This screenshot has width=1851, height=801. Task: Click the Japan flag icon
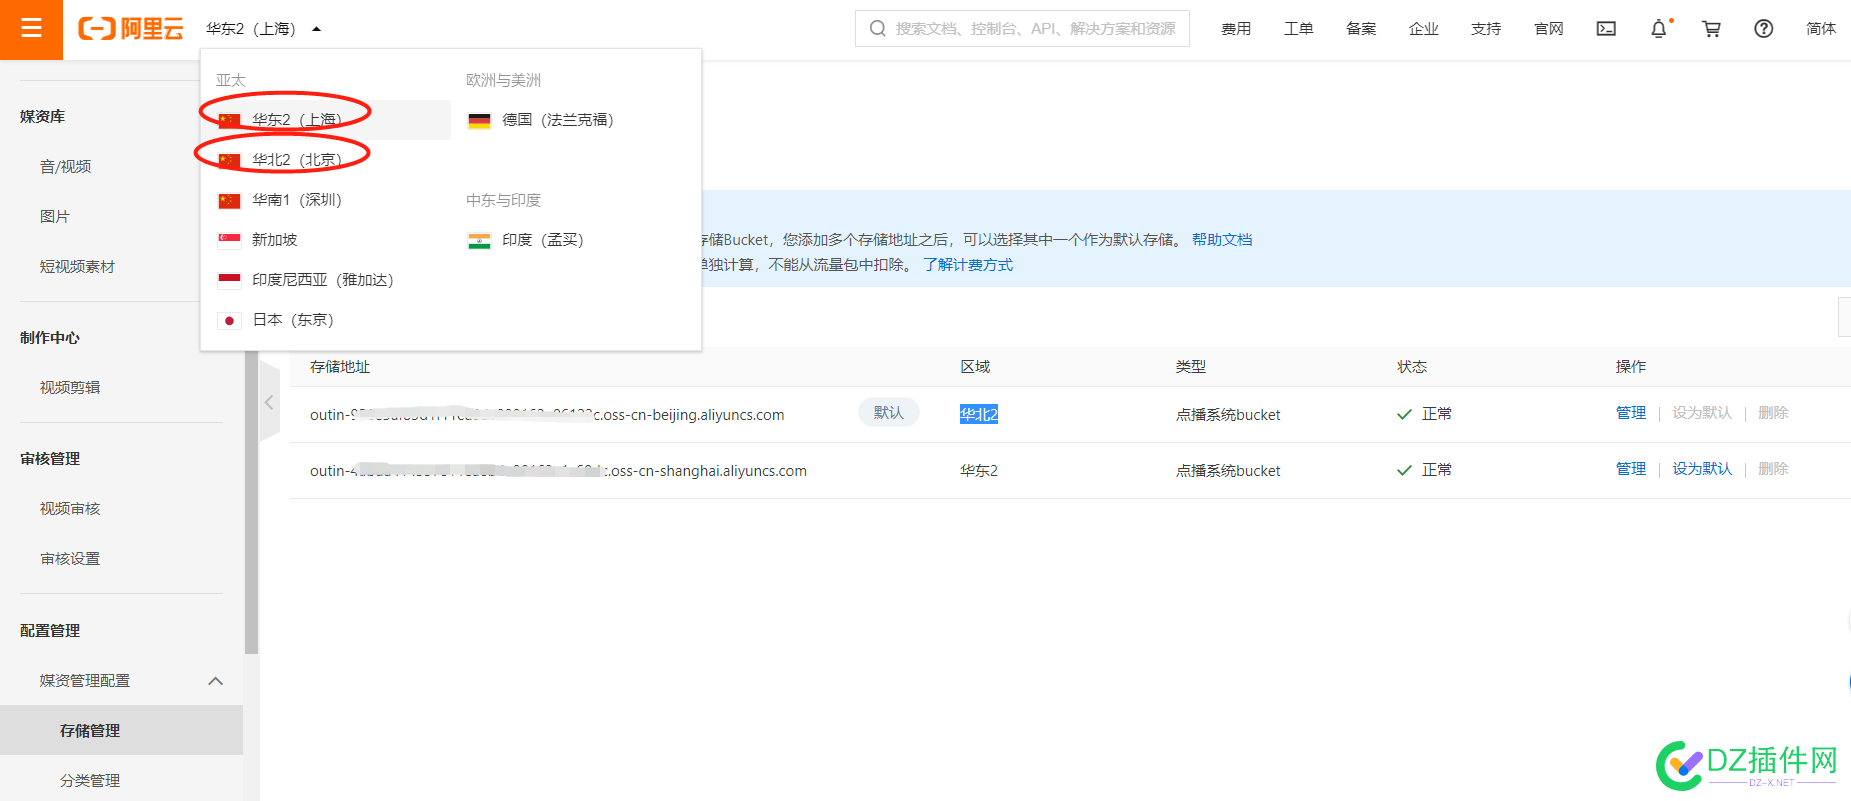click(229, 320)
